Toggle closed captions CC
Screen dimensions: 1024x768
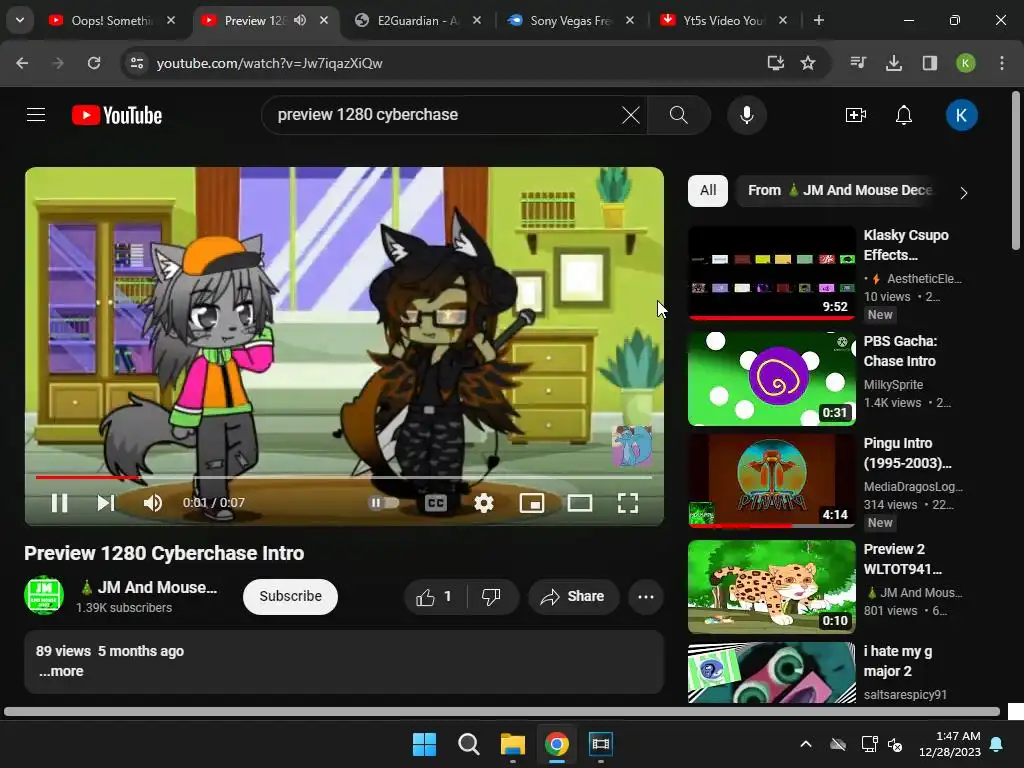tap(436, 503)
